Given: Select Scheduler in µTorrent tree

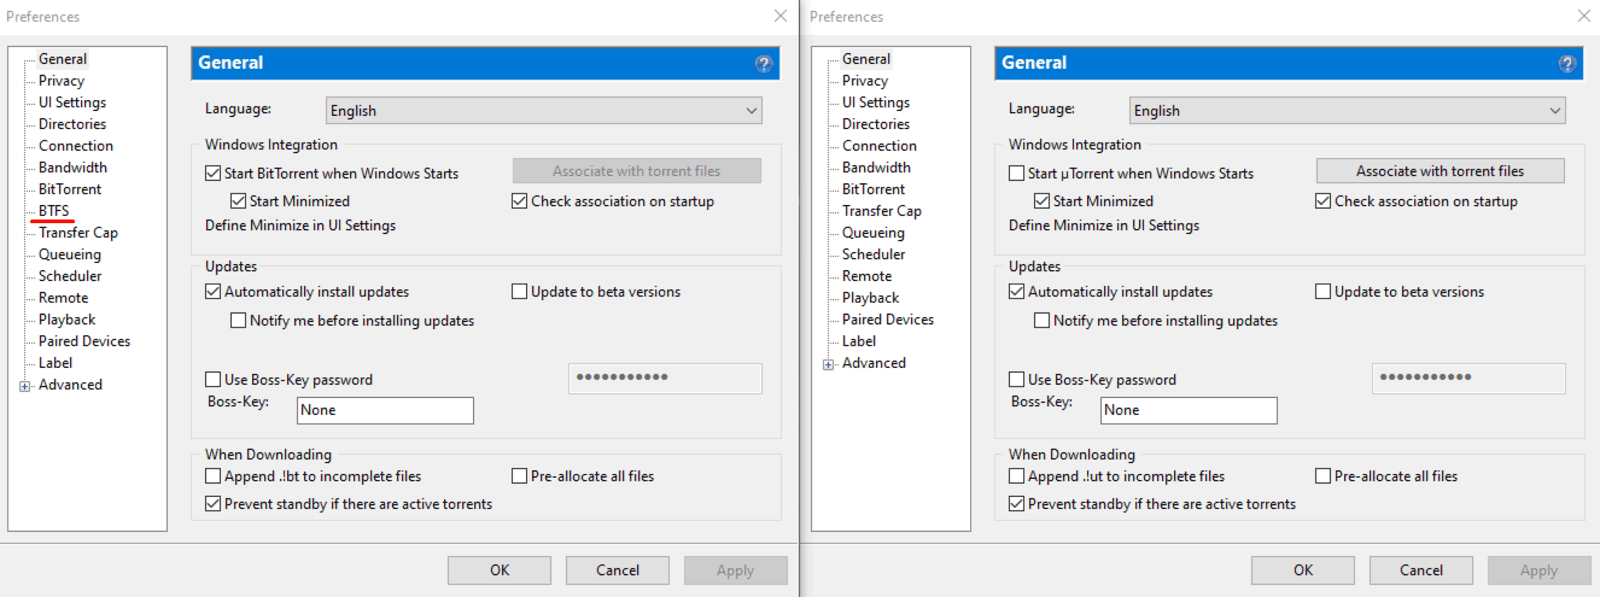Looking at the screenshot, I should [873, 254].
